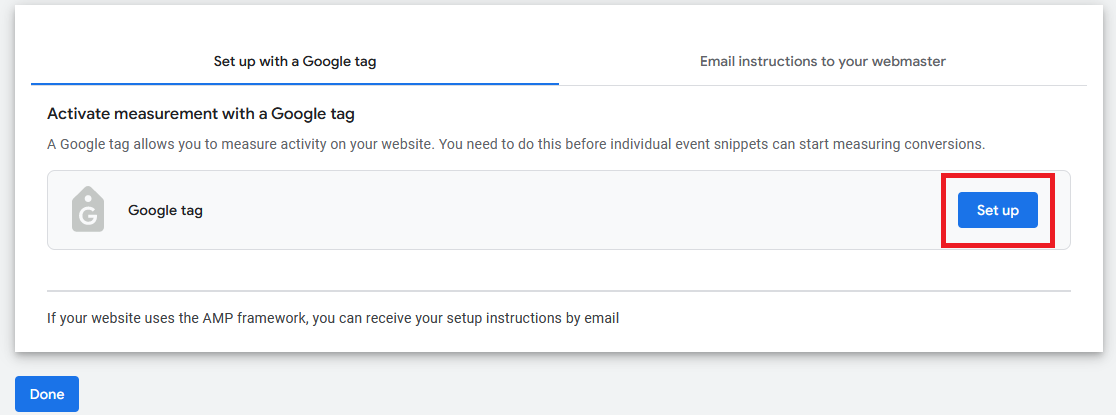Click the Google tag price-tag icon

pyautogui.click(x=88, y=210)
